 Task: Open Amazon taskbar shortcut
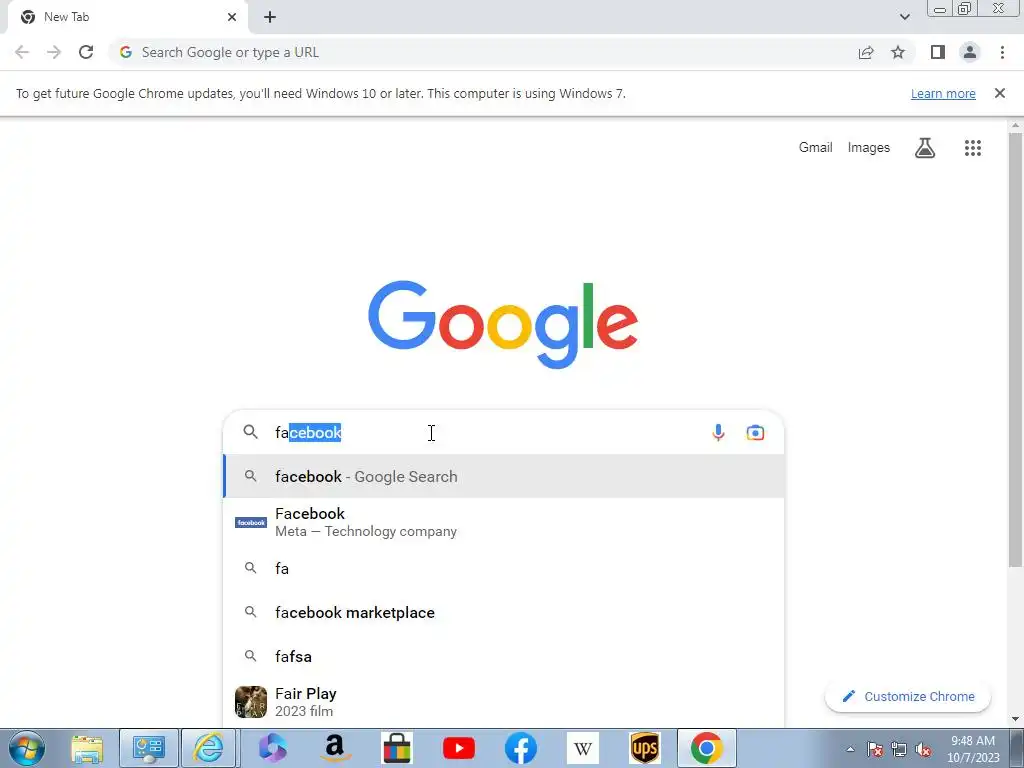334,748
